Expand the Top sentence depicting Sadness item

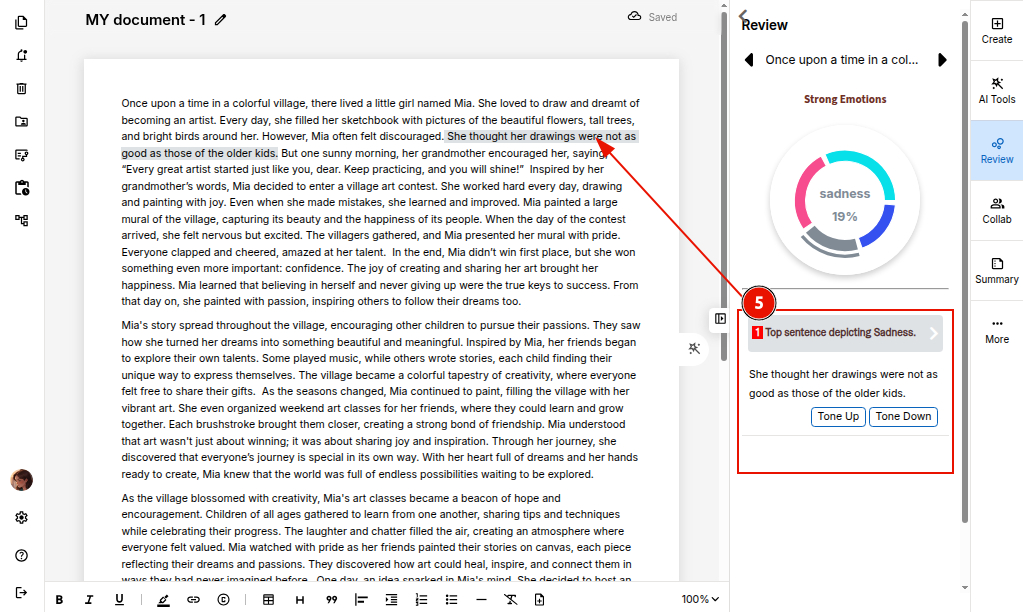pyautogui.click(x=934, y=334)
